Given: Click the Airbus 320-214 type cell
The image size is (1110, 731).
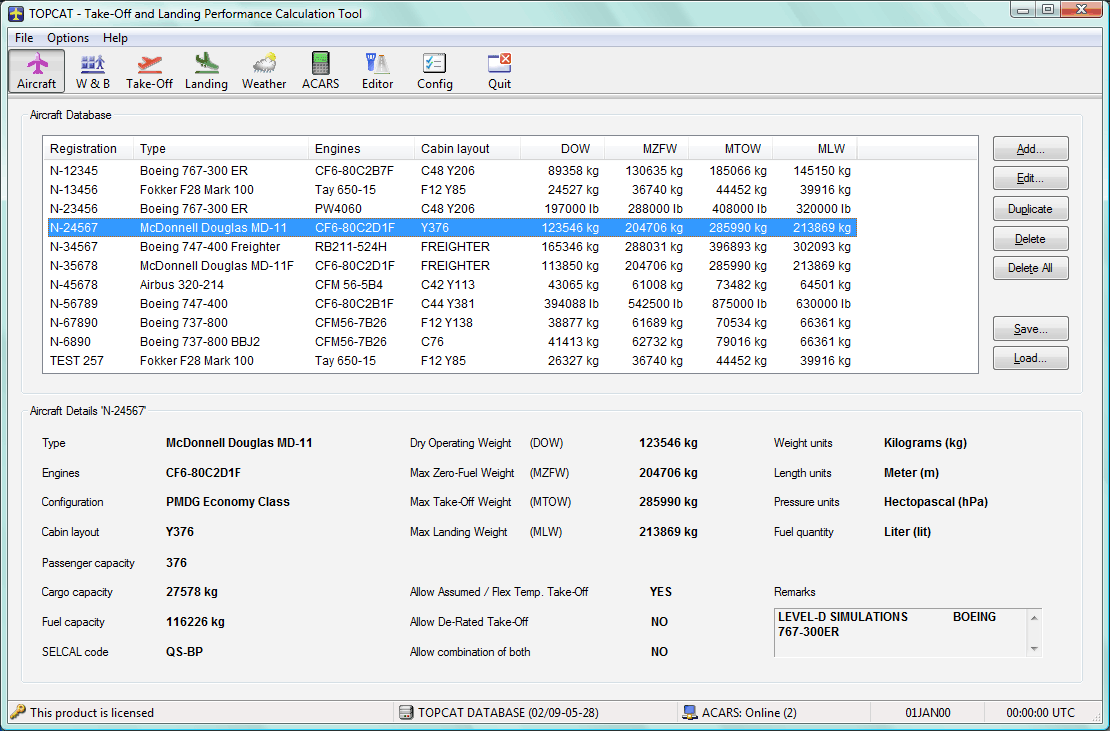Looking at the screenshot, I should click(x=181, y=285).
